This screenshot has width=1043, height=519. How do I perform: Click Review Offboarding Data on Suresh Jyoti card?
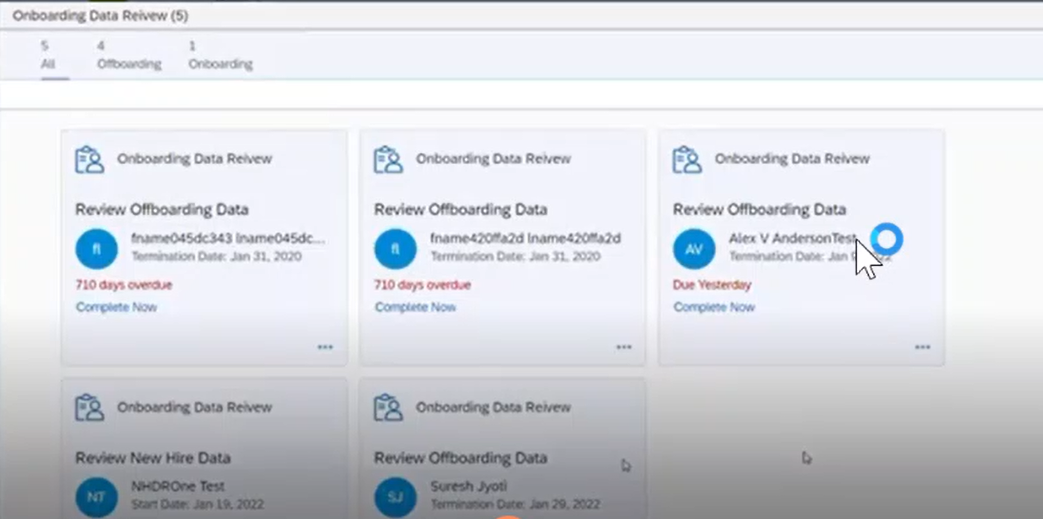pyautogui.click(x=460, y=458)
